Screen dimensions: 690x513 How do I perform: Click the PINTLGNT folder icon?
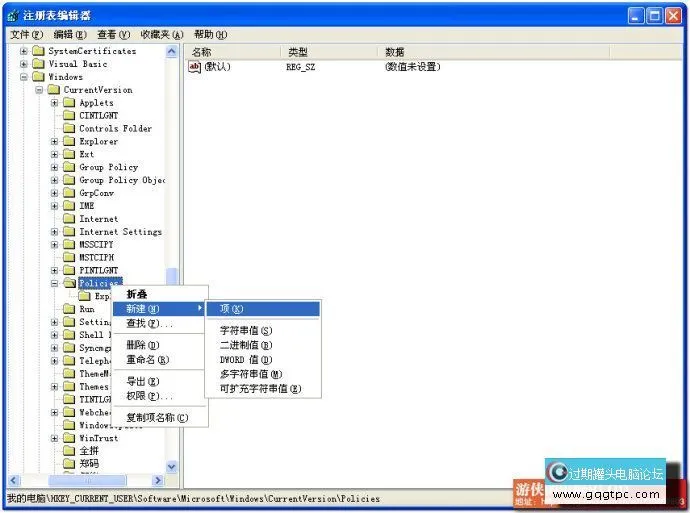(69, 270)
